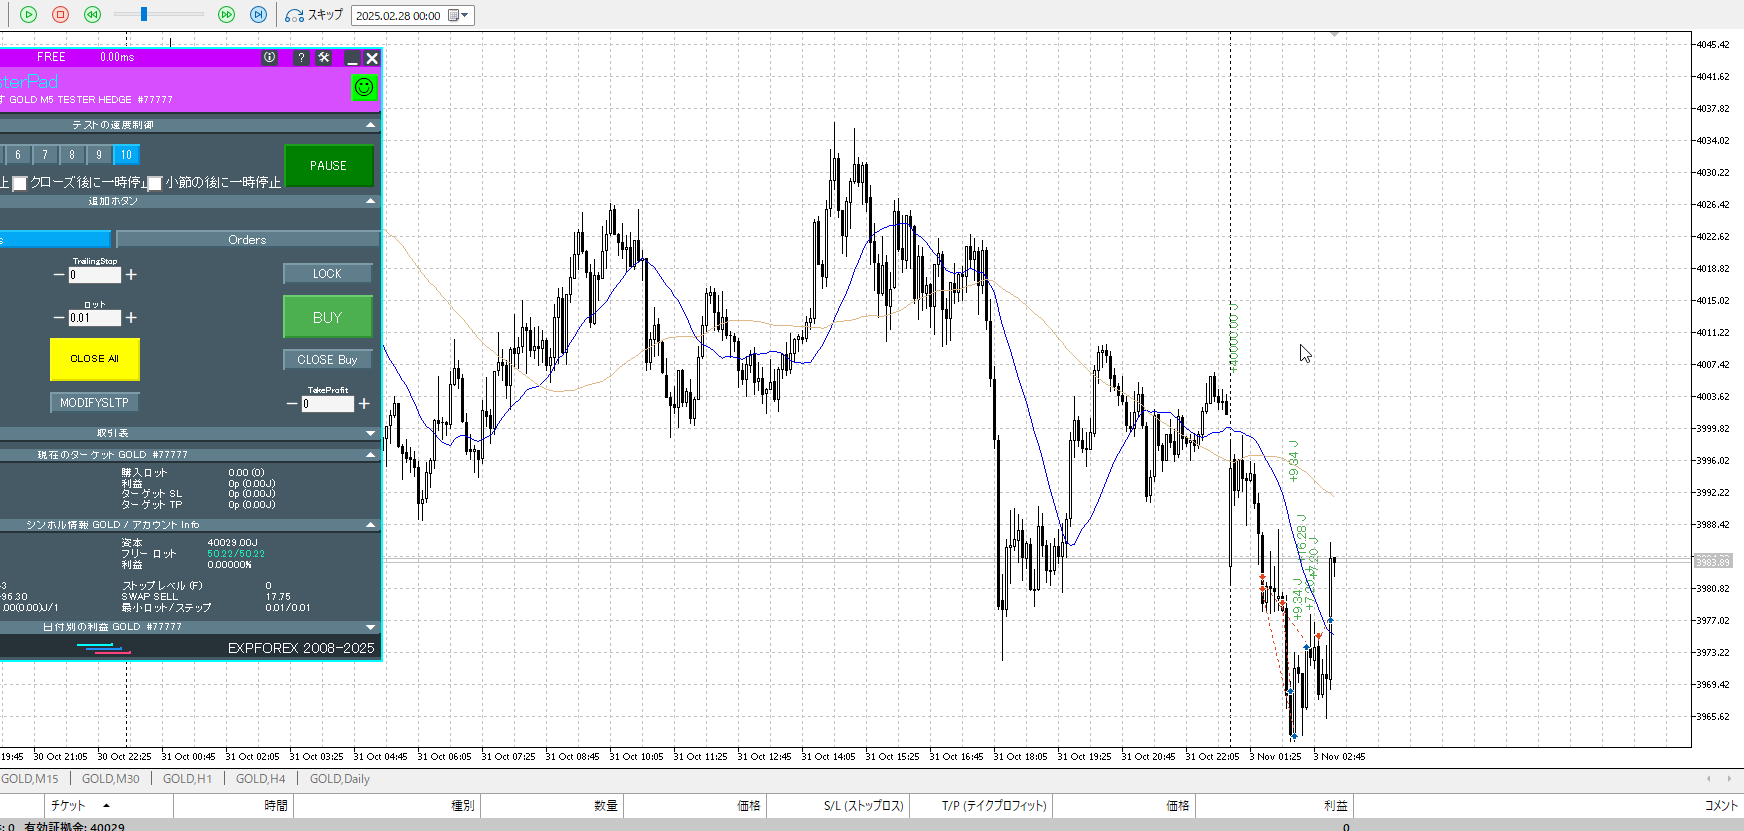Click the blue step-forward icon

258,15
